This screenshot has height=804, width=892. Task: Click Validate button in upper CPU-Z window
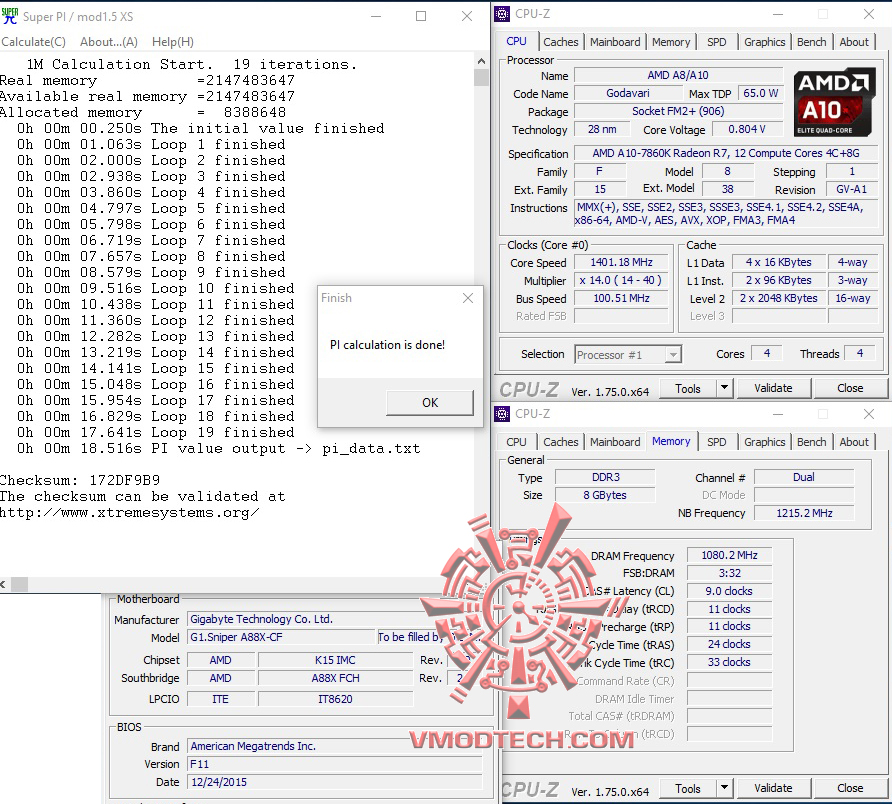pos(773,389)
